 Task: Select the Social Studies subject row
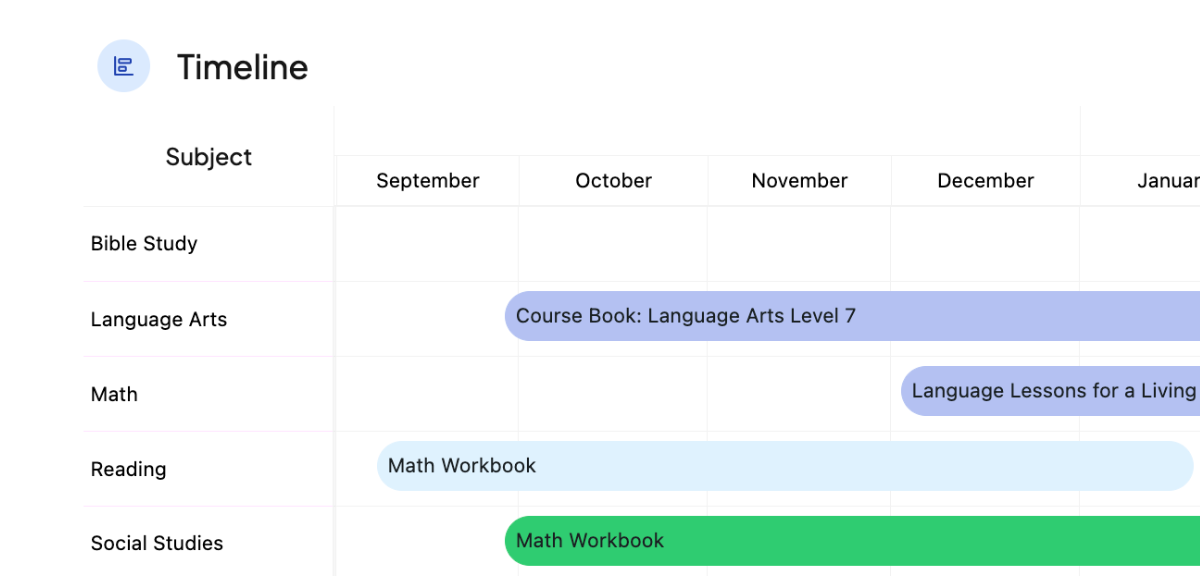[x=157, y=544]
